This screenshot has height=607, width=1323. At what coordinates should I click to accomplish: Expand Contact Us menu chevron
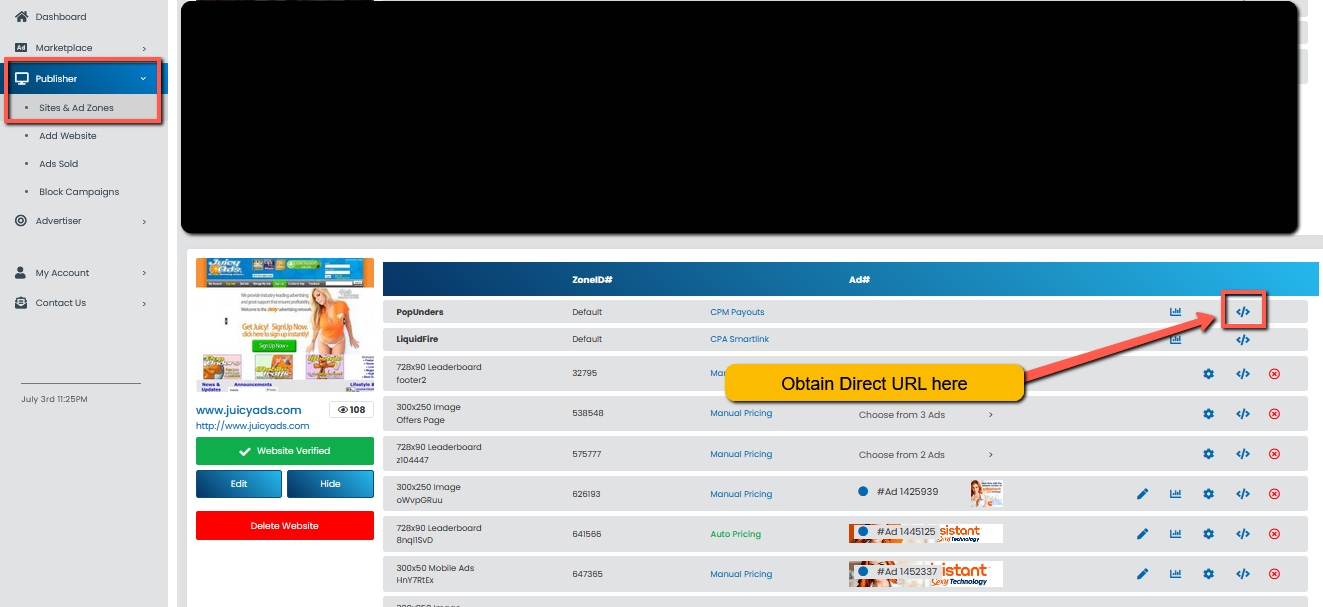(x=144, y=303)
